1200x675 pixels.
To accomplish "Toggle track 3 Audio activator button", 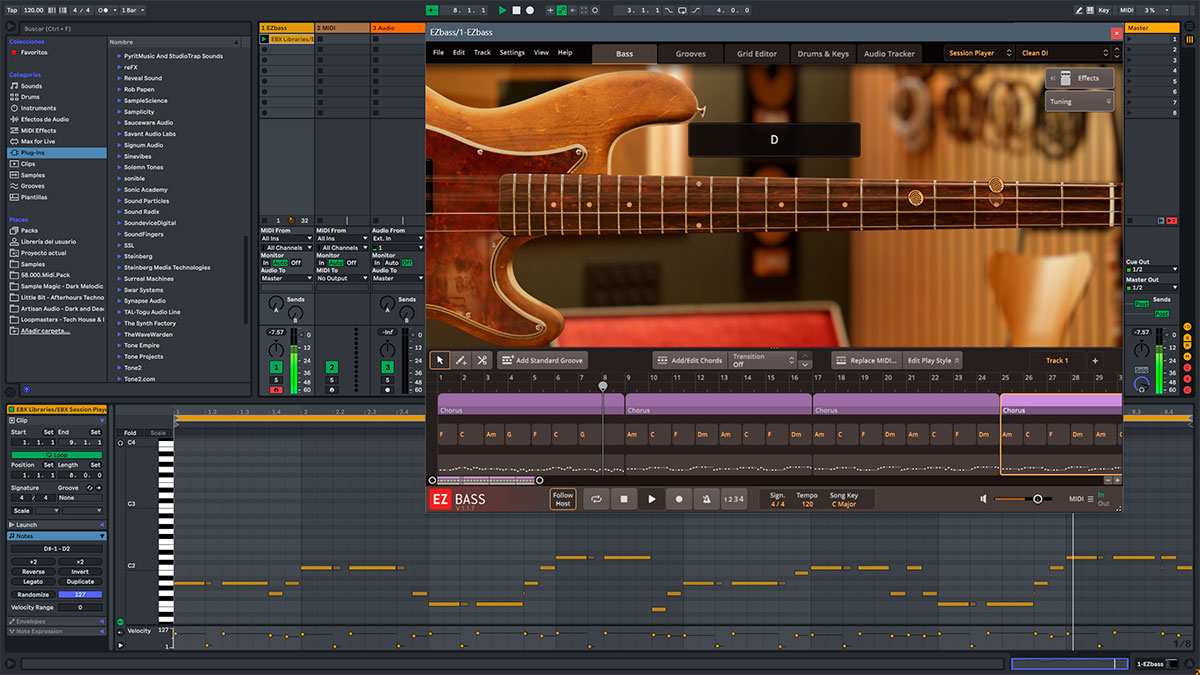I will point(387,368).
